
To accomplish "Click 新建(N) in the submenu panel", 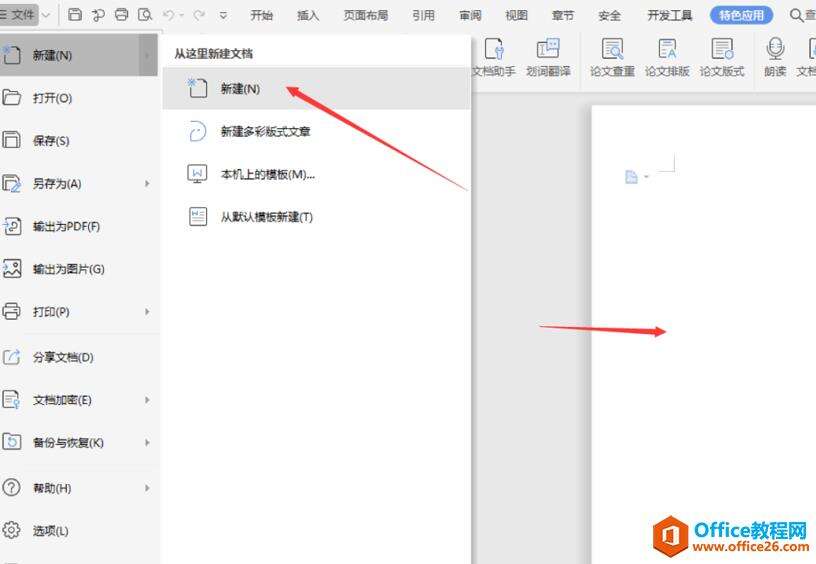I will pos(316,88).
